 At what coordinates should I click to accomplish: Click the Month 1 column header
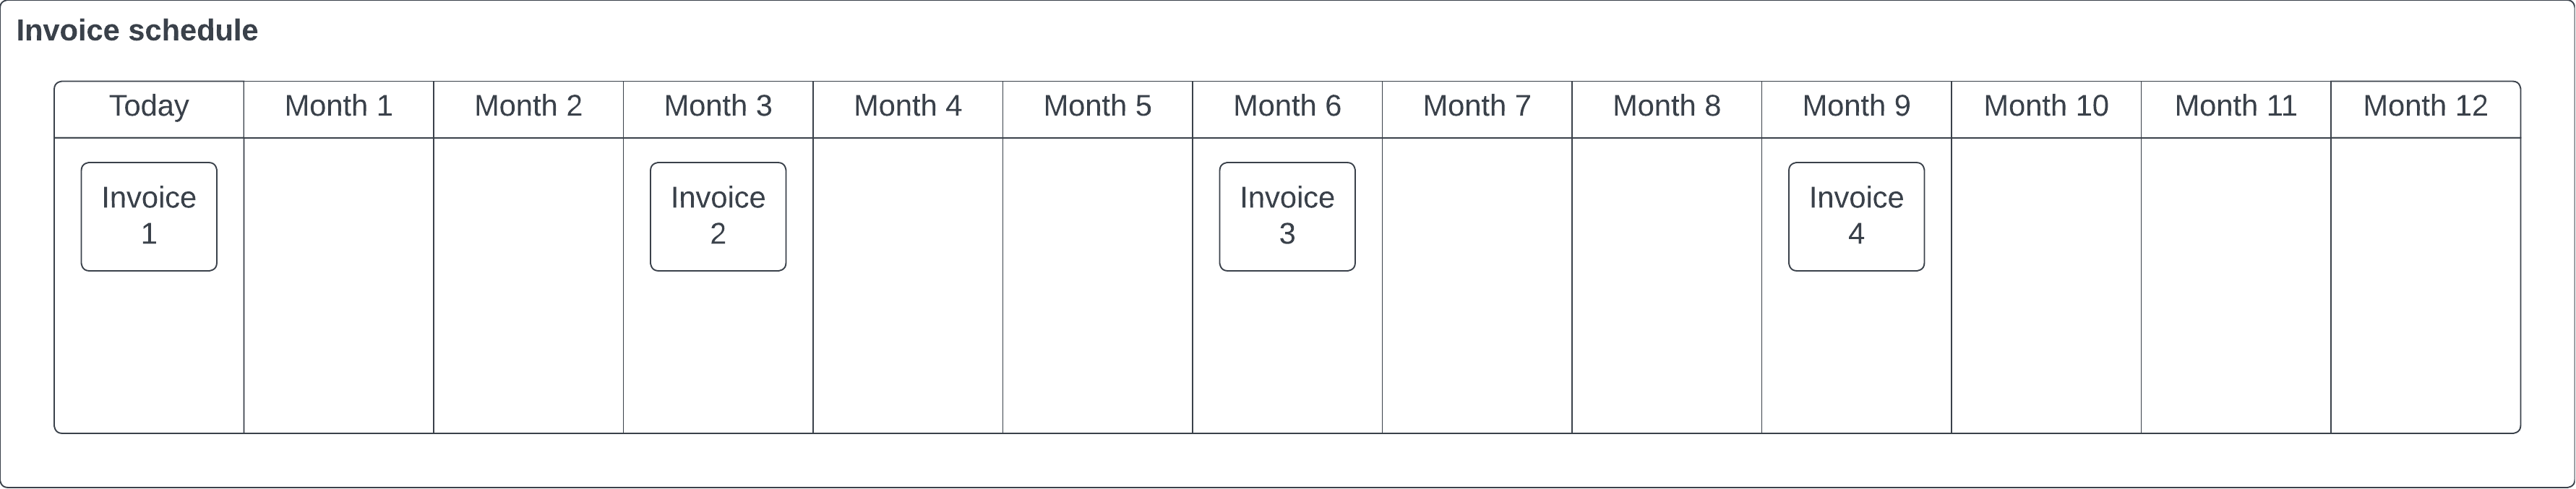(339, 109)
